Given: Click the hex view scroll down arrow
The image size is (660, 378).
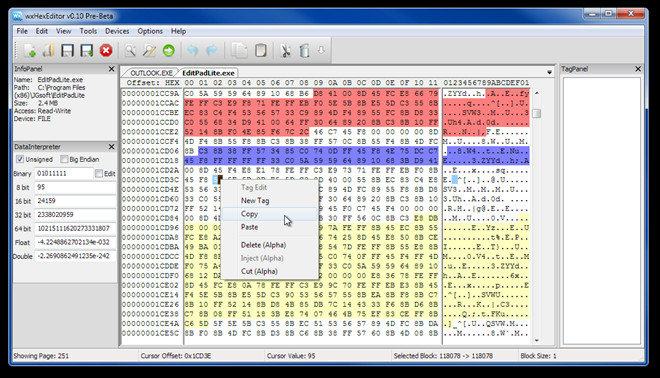Looking at the screenshot, I should [x=537, y=340].
